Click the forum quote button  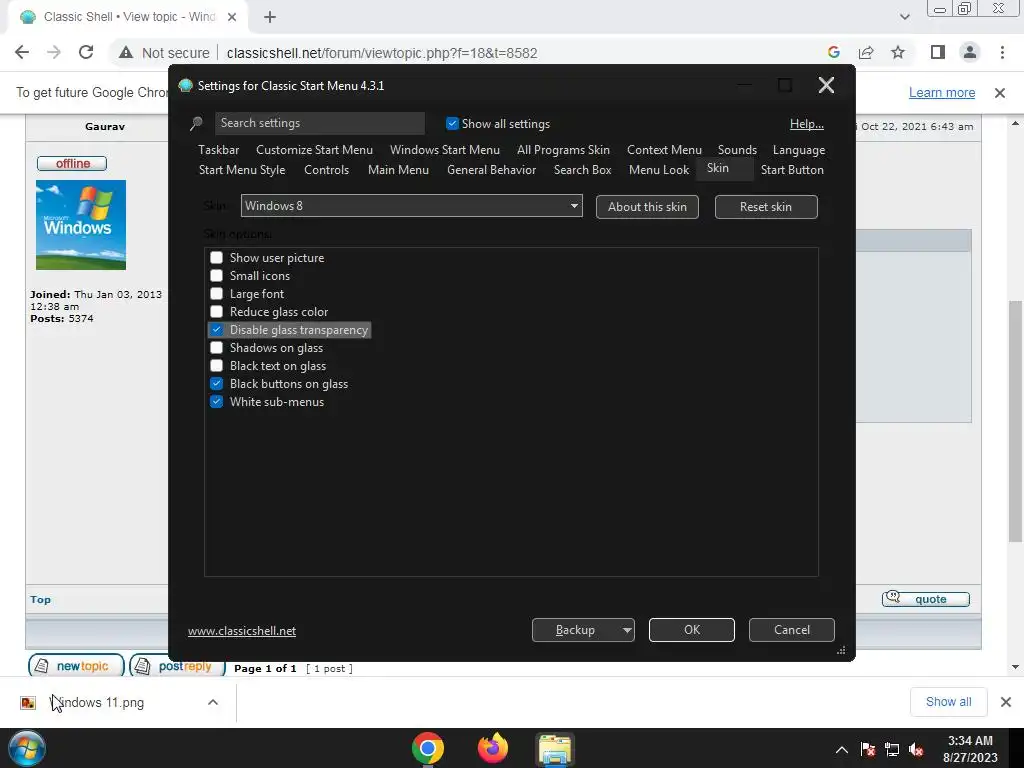coord(925,599)
